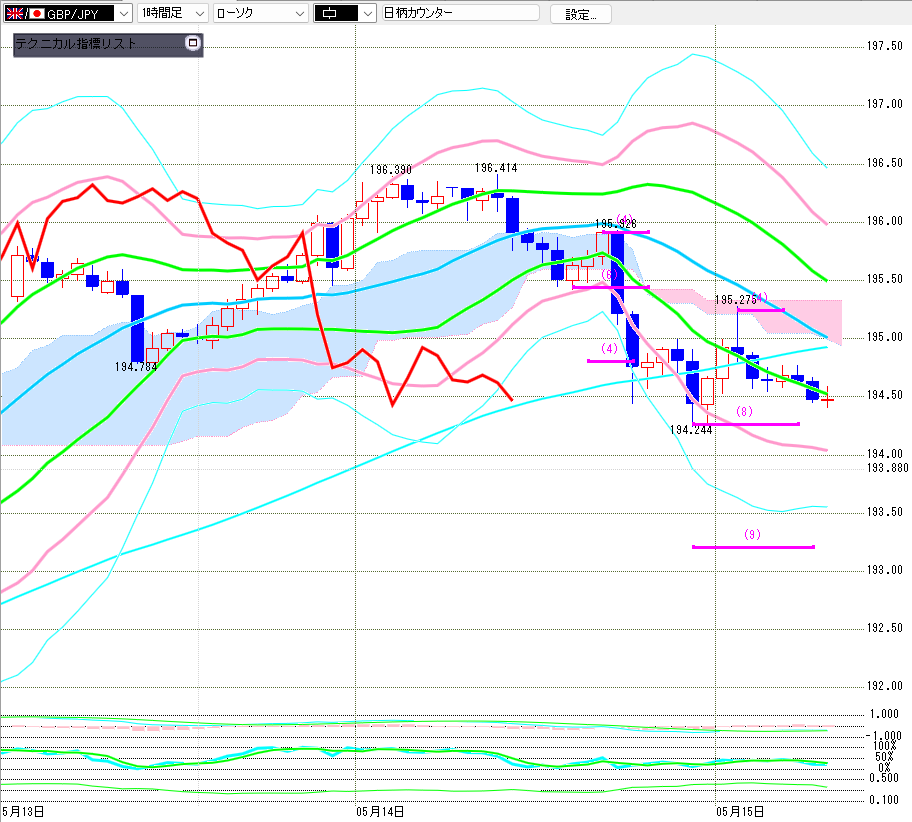
Task: Click the 196.50 price axis label
Action: [885, 163]
